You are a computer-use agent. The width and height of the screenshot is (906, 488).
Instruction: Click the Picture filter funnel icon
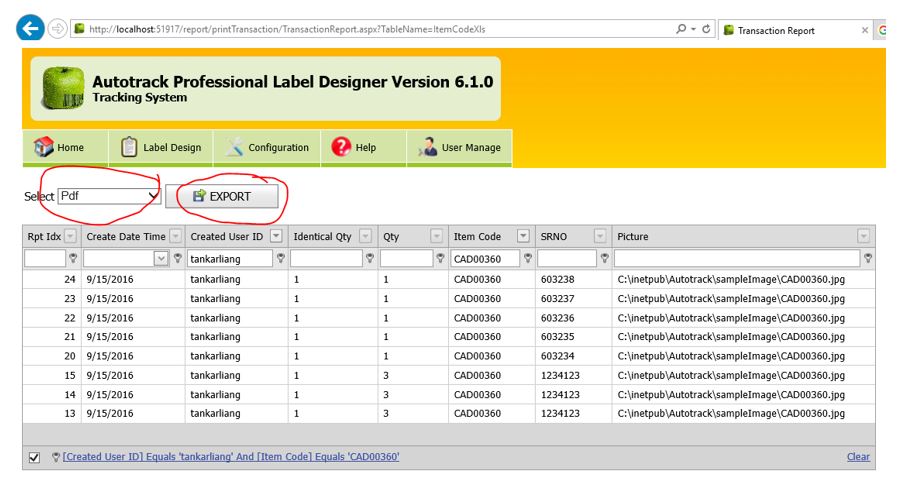coord(868,258)
